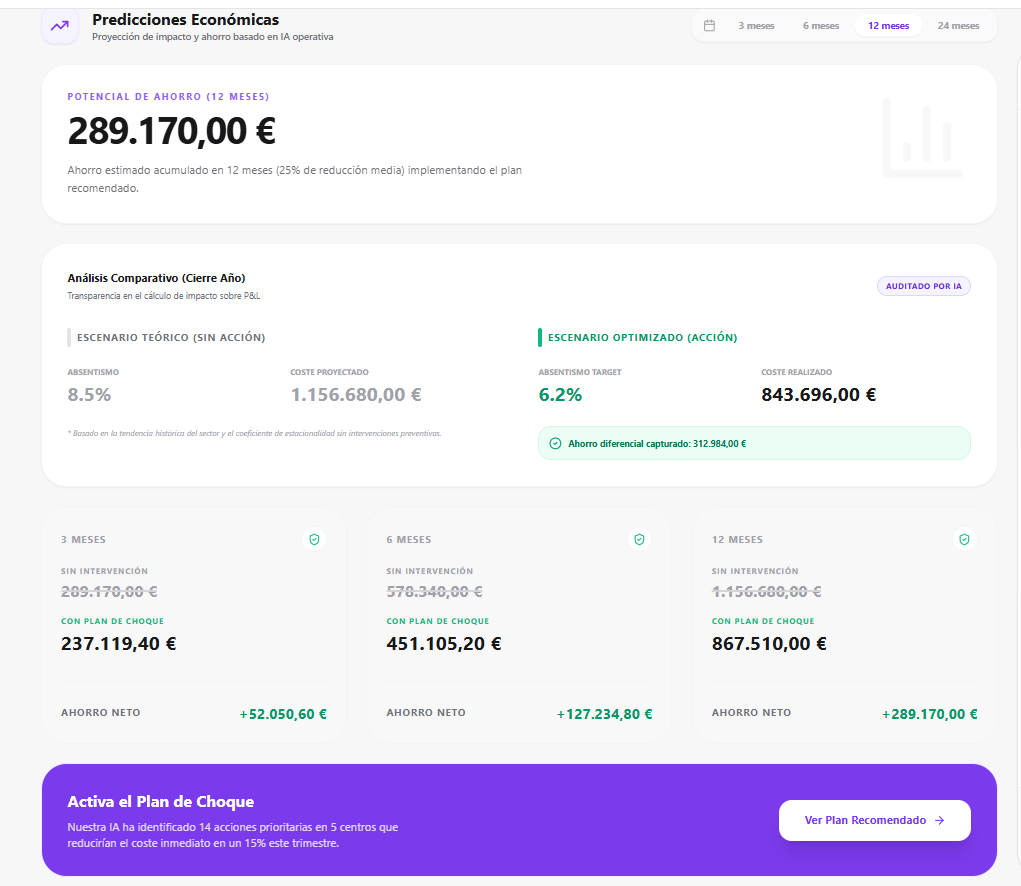Click the Predicciones Económicas title
Image resolution: width=1021 pixels, height=886 pixels.
click(x=186, y=20)
